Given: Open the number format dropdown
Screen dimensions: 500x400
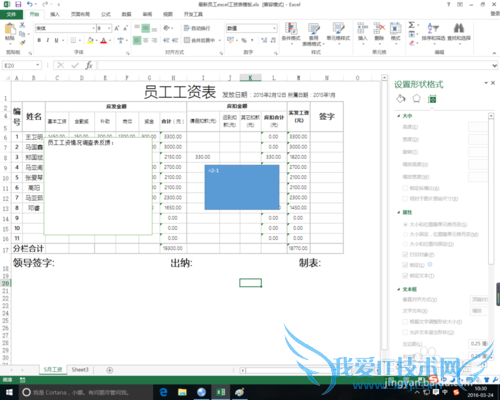Looking at the screenshot, I should coord(274,28).
